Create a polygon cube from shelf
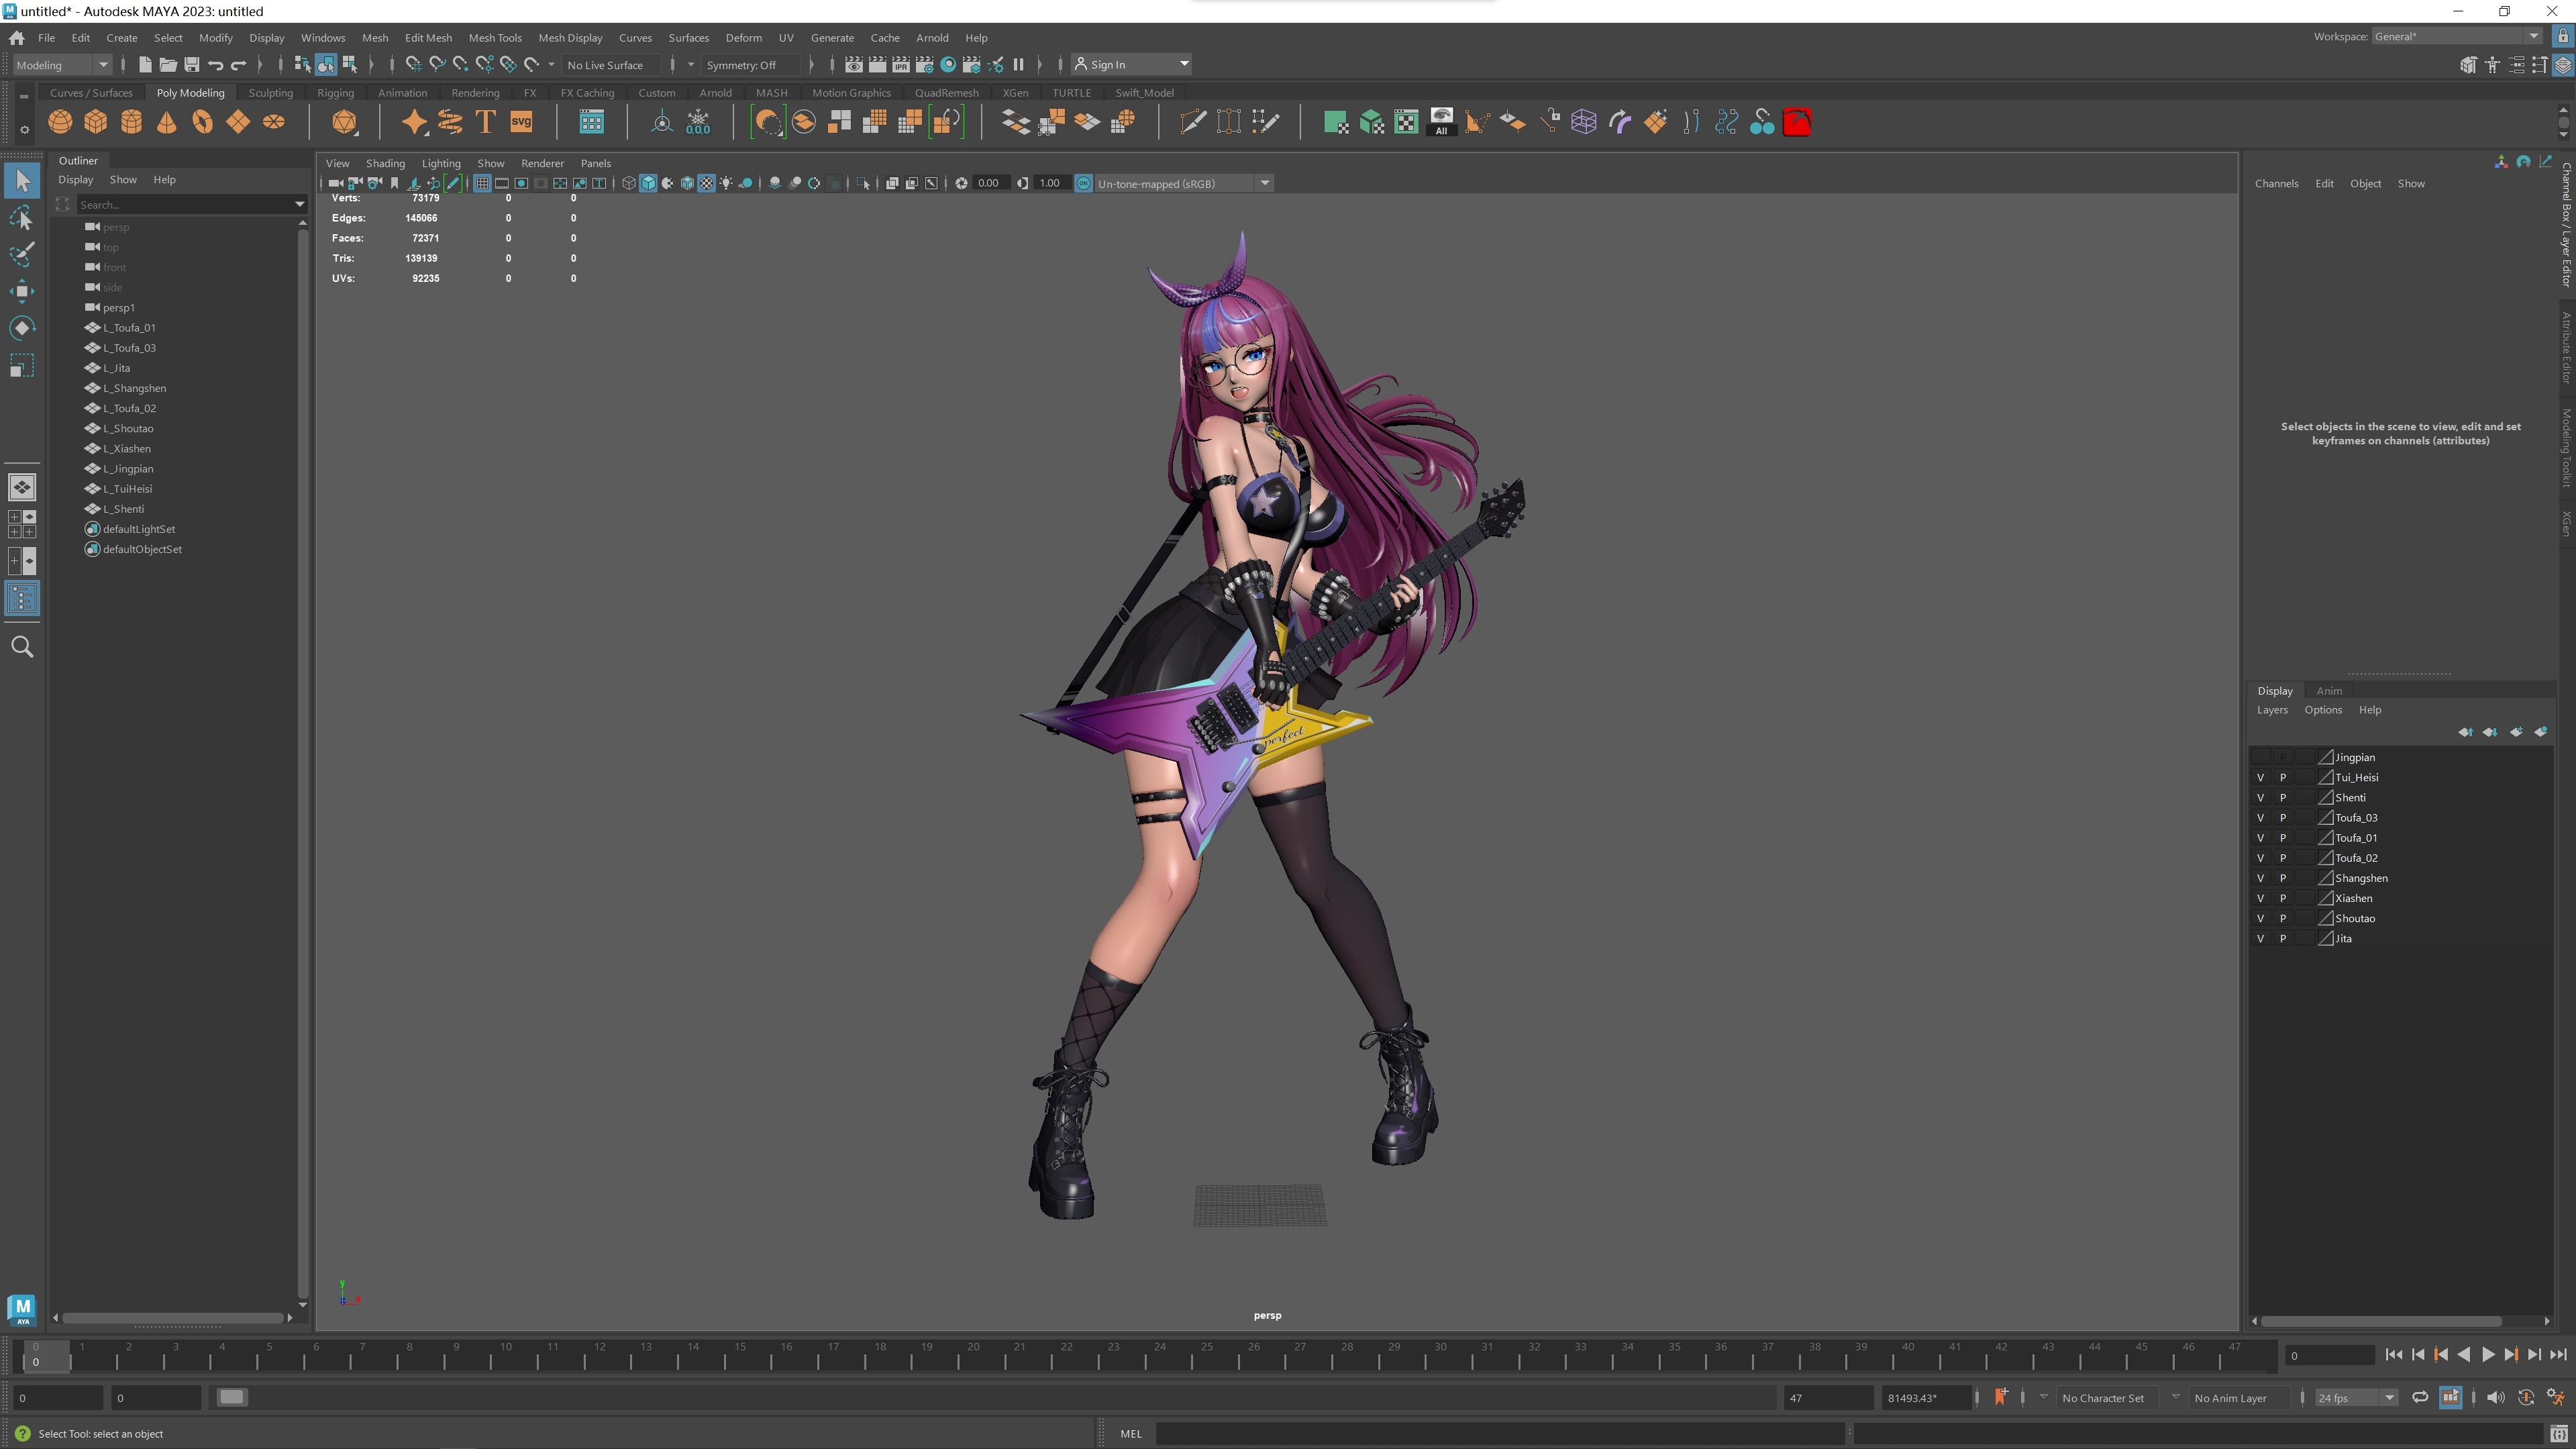This screenshot has height=1449, width=2576. 96,122
